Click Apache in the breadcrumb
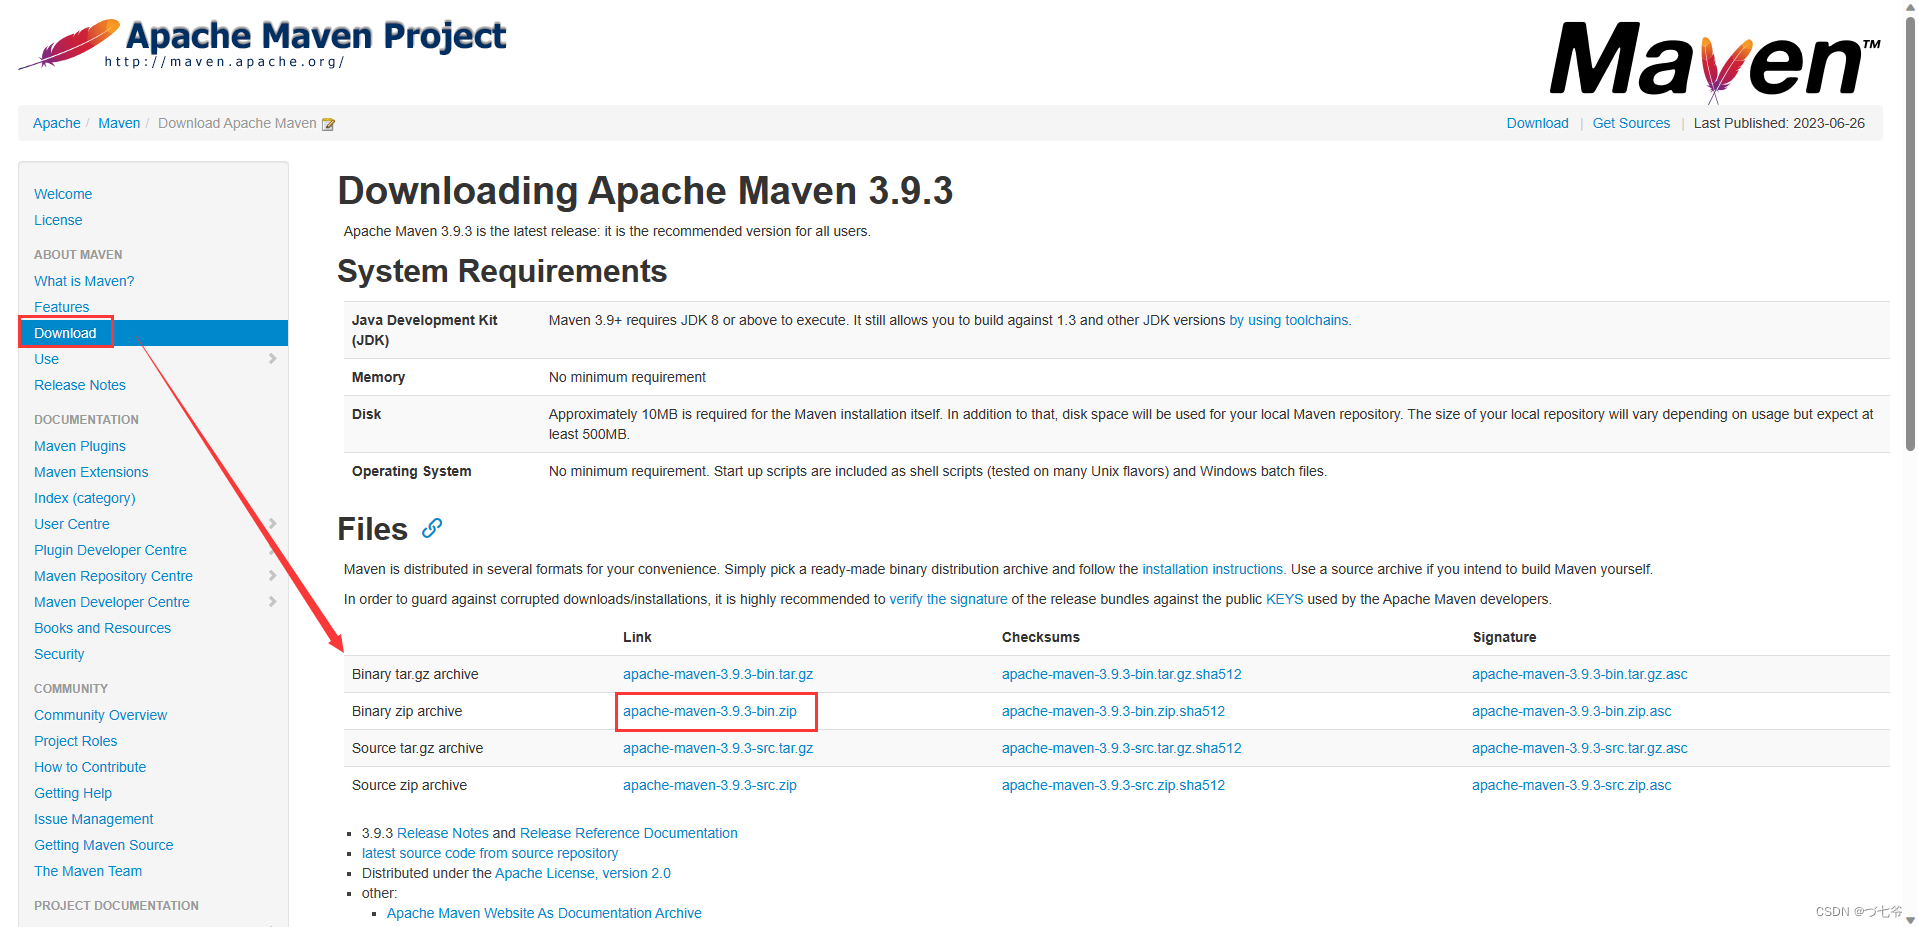 (57, 123)
